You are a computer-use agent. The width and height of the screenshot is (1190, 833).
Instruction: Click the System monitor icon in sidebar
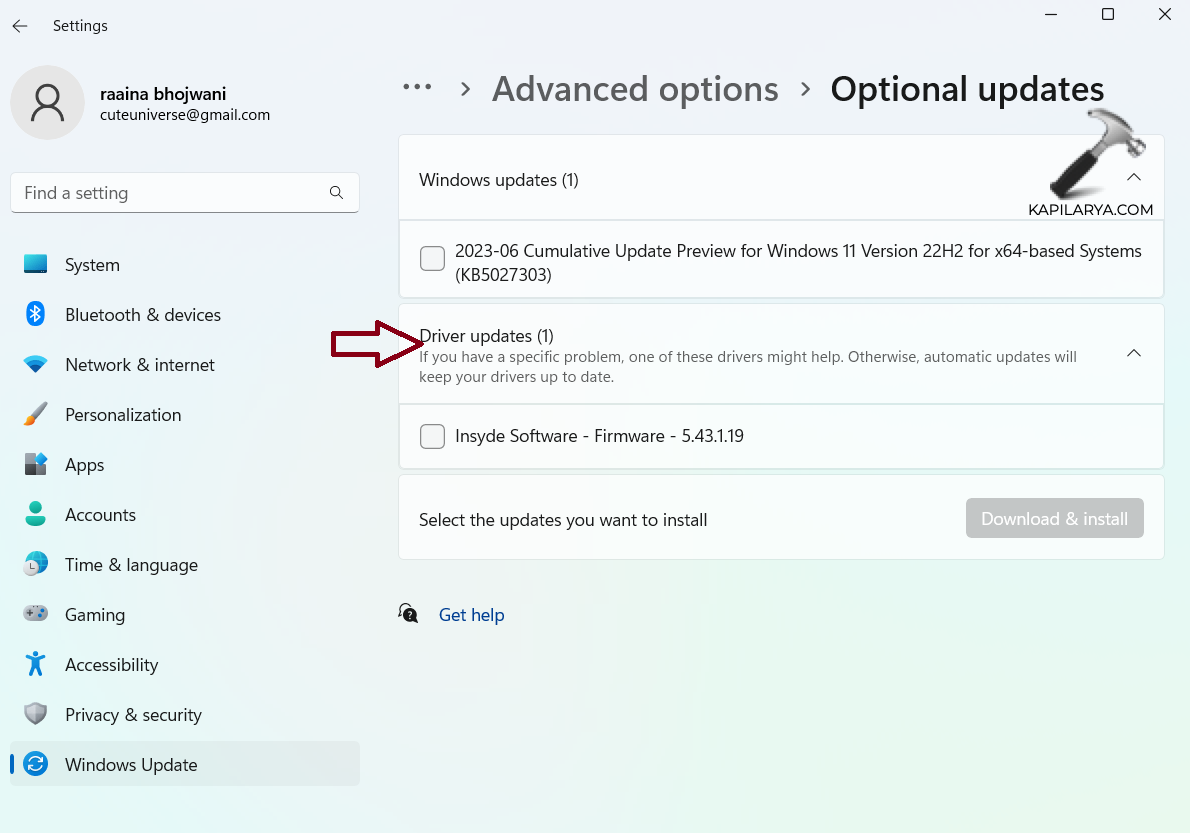[36, 265]
